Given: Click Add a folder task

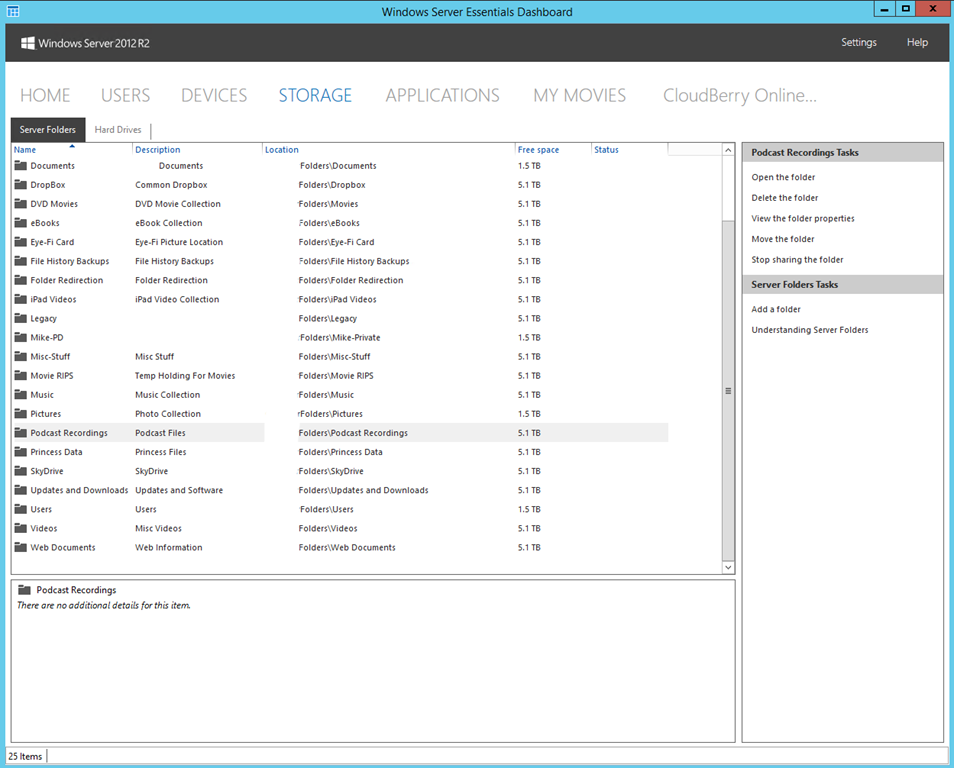Looking at the screenshot, I should [x=776, y=309].
